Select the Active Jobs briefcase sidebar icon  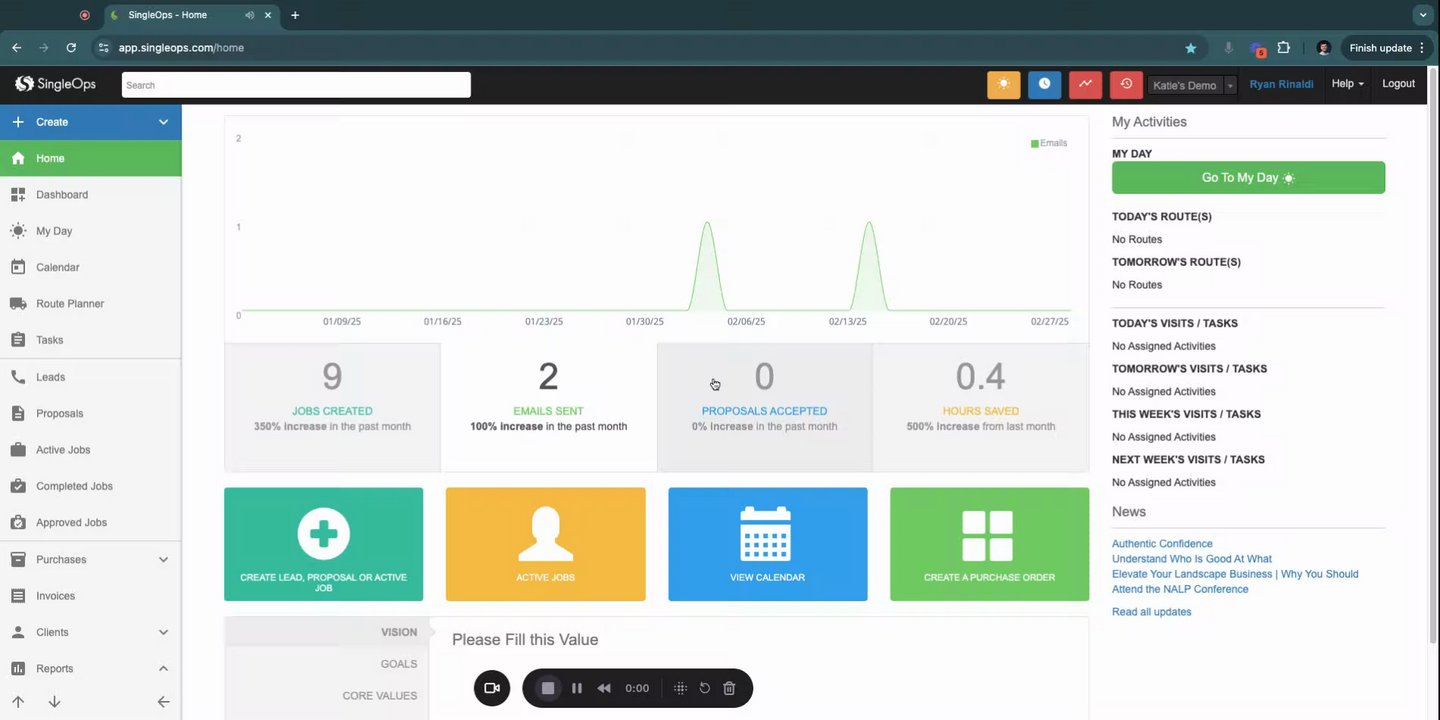[18, 450]
